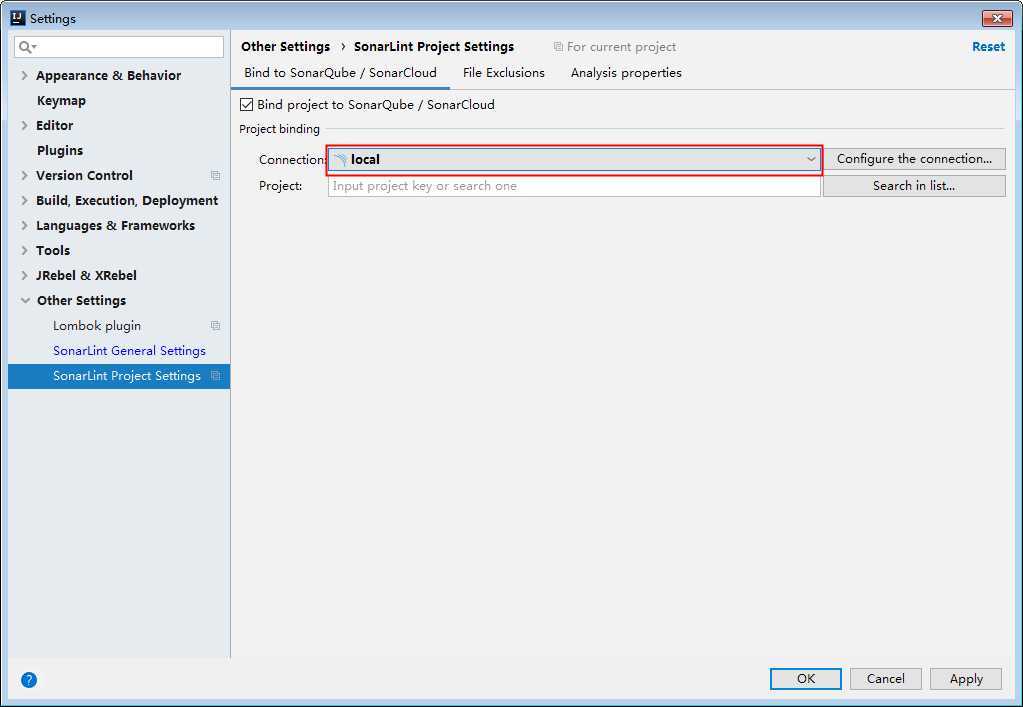
Task: Switch to Bind to SonarQube / SonarCloud tab
Action: [x=340, y=73]
